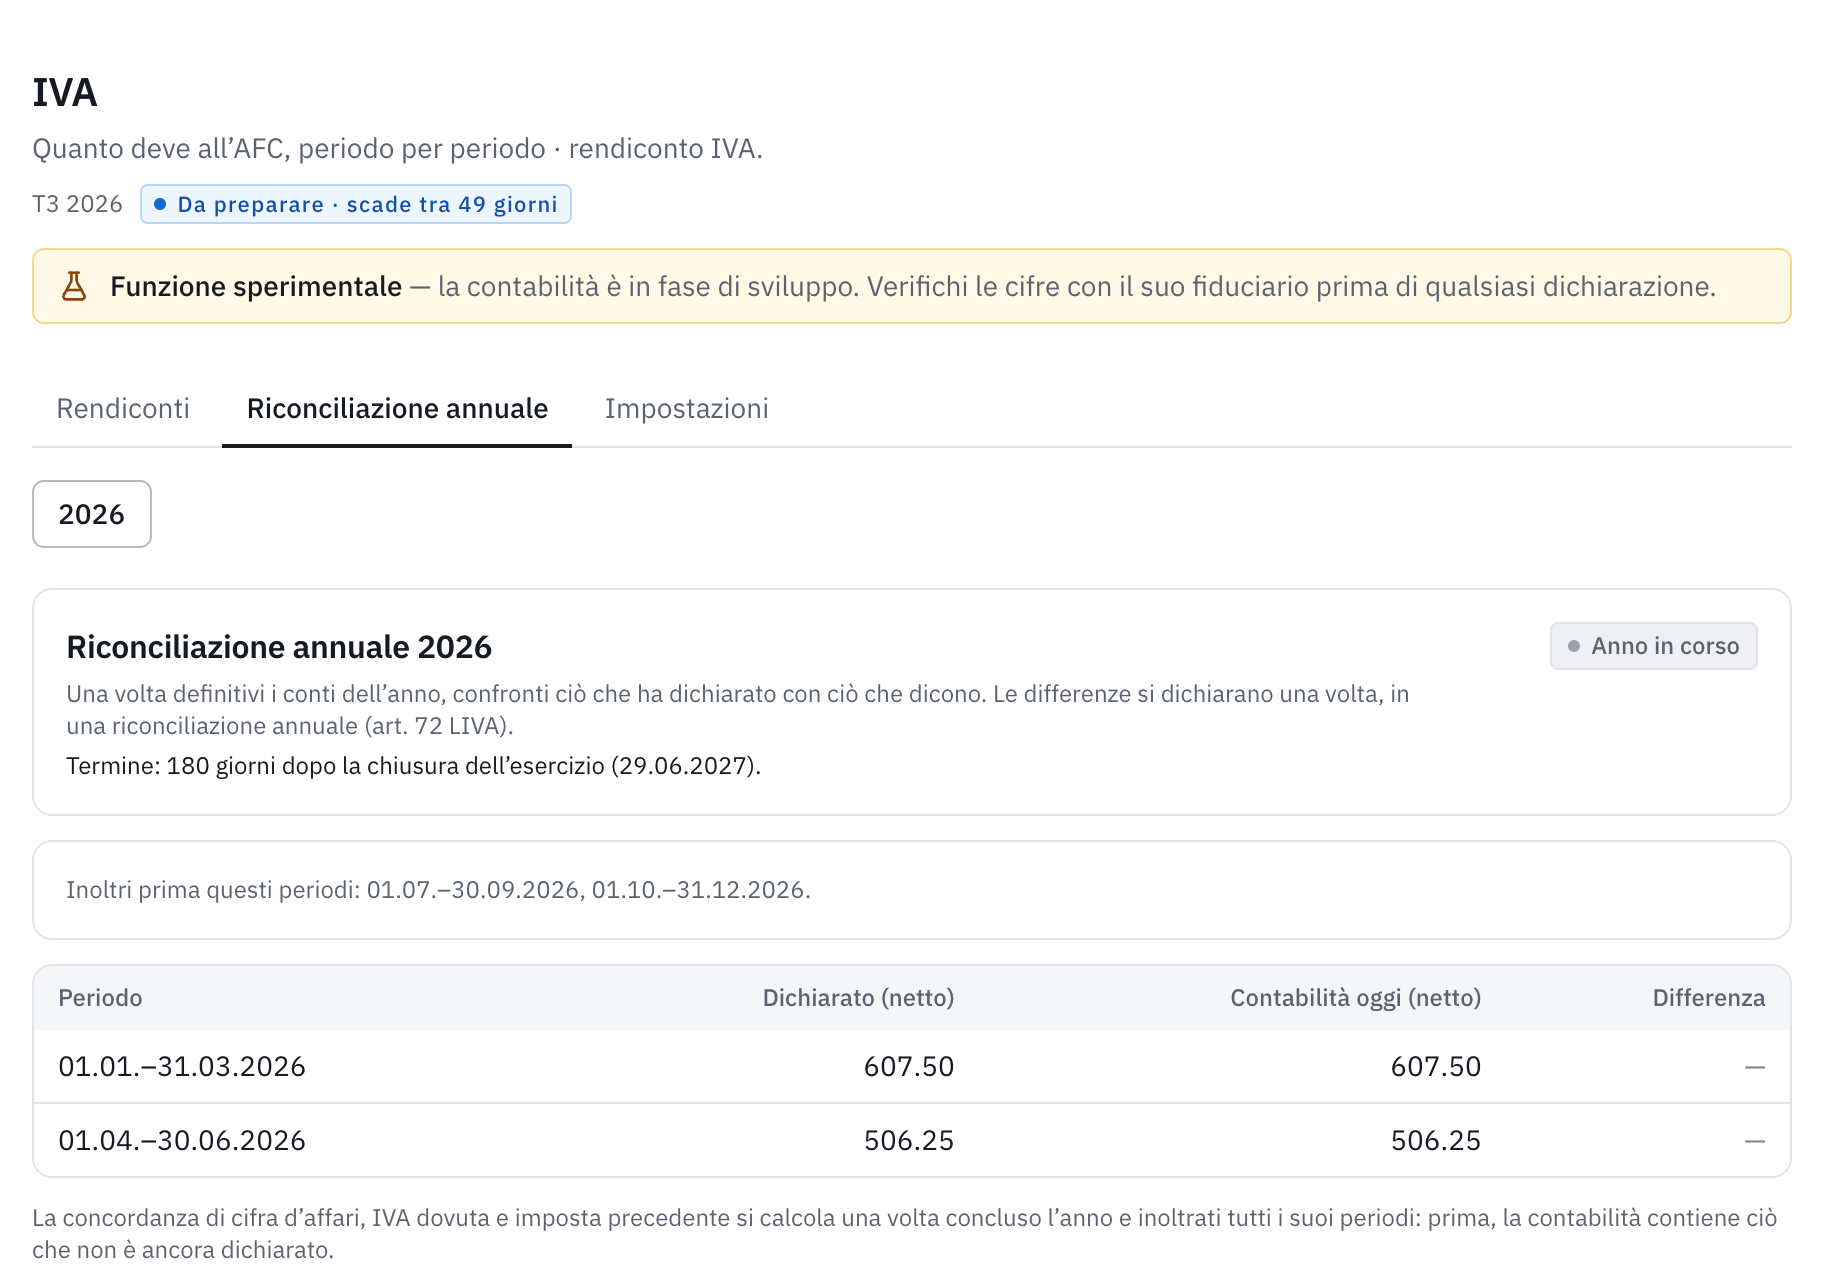Click the declared value 506.25

[908, 1141]
